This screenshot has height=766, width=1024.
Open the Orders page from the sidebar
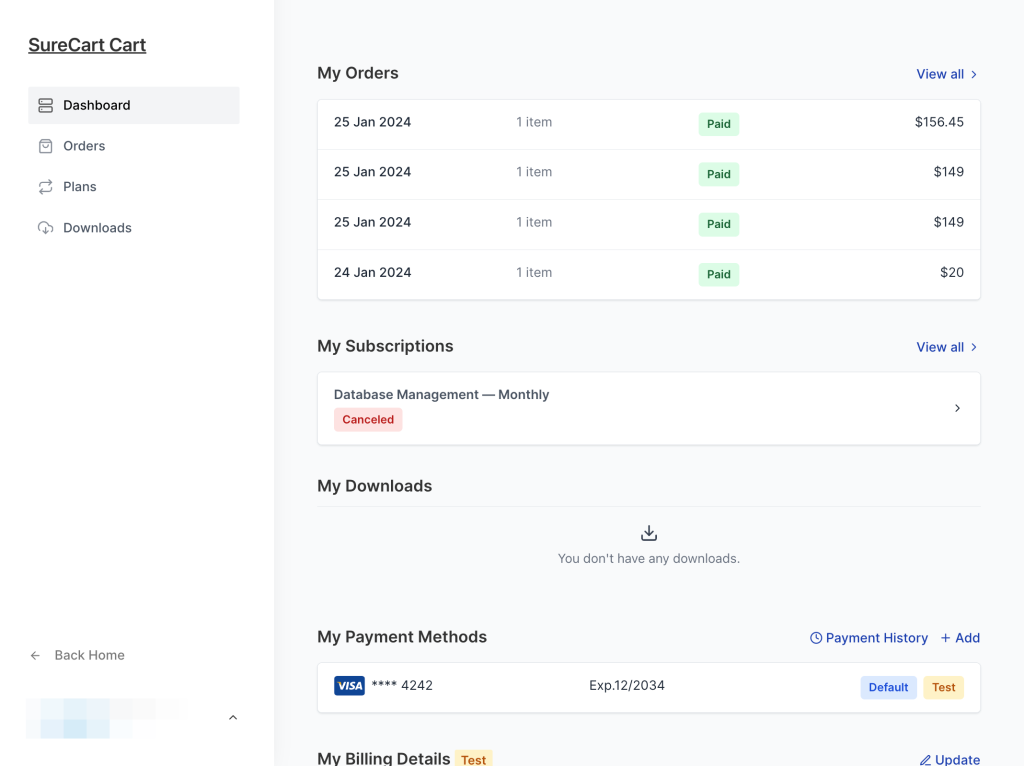(x=84, y=145)
